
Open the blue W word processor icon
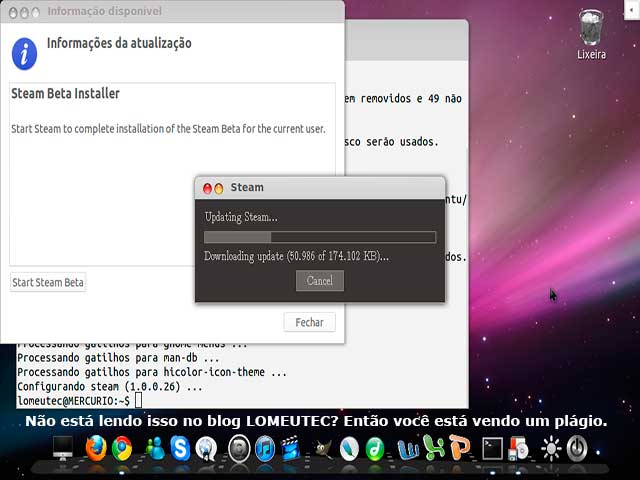(x=408, y=449)
